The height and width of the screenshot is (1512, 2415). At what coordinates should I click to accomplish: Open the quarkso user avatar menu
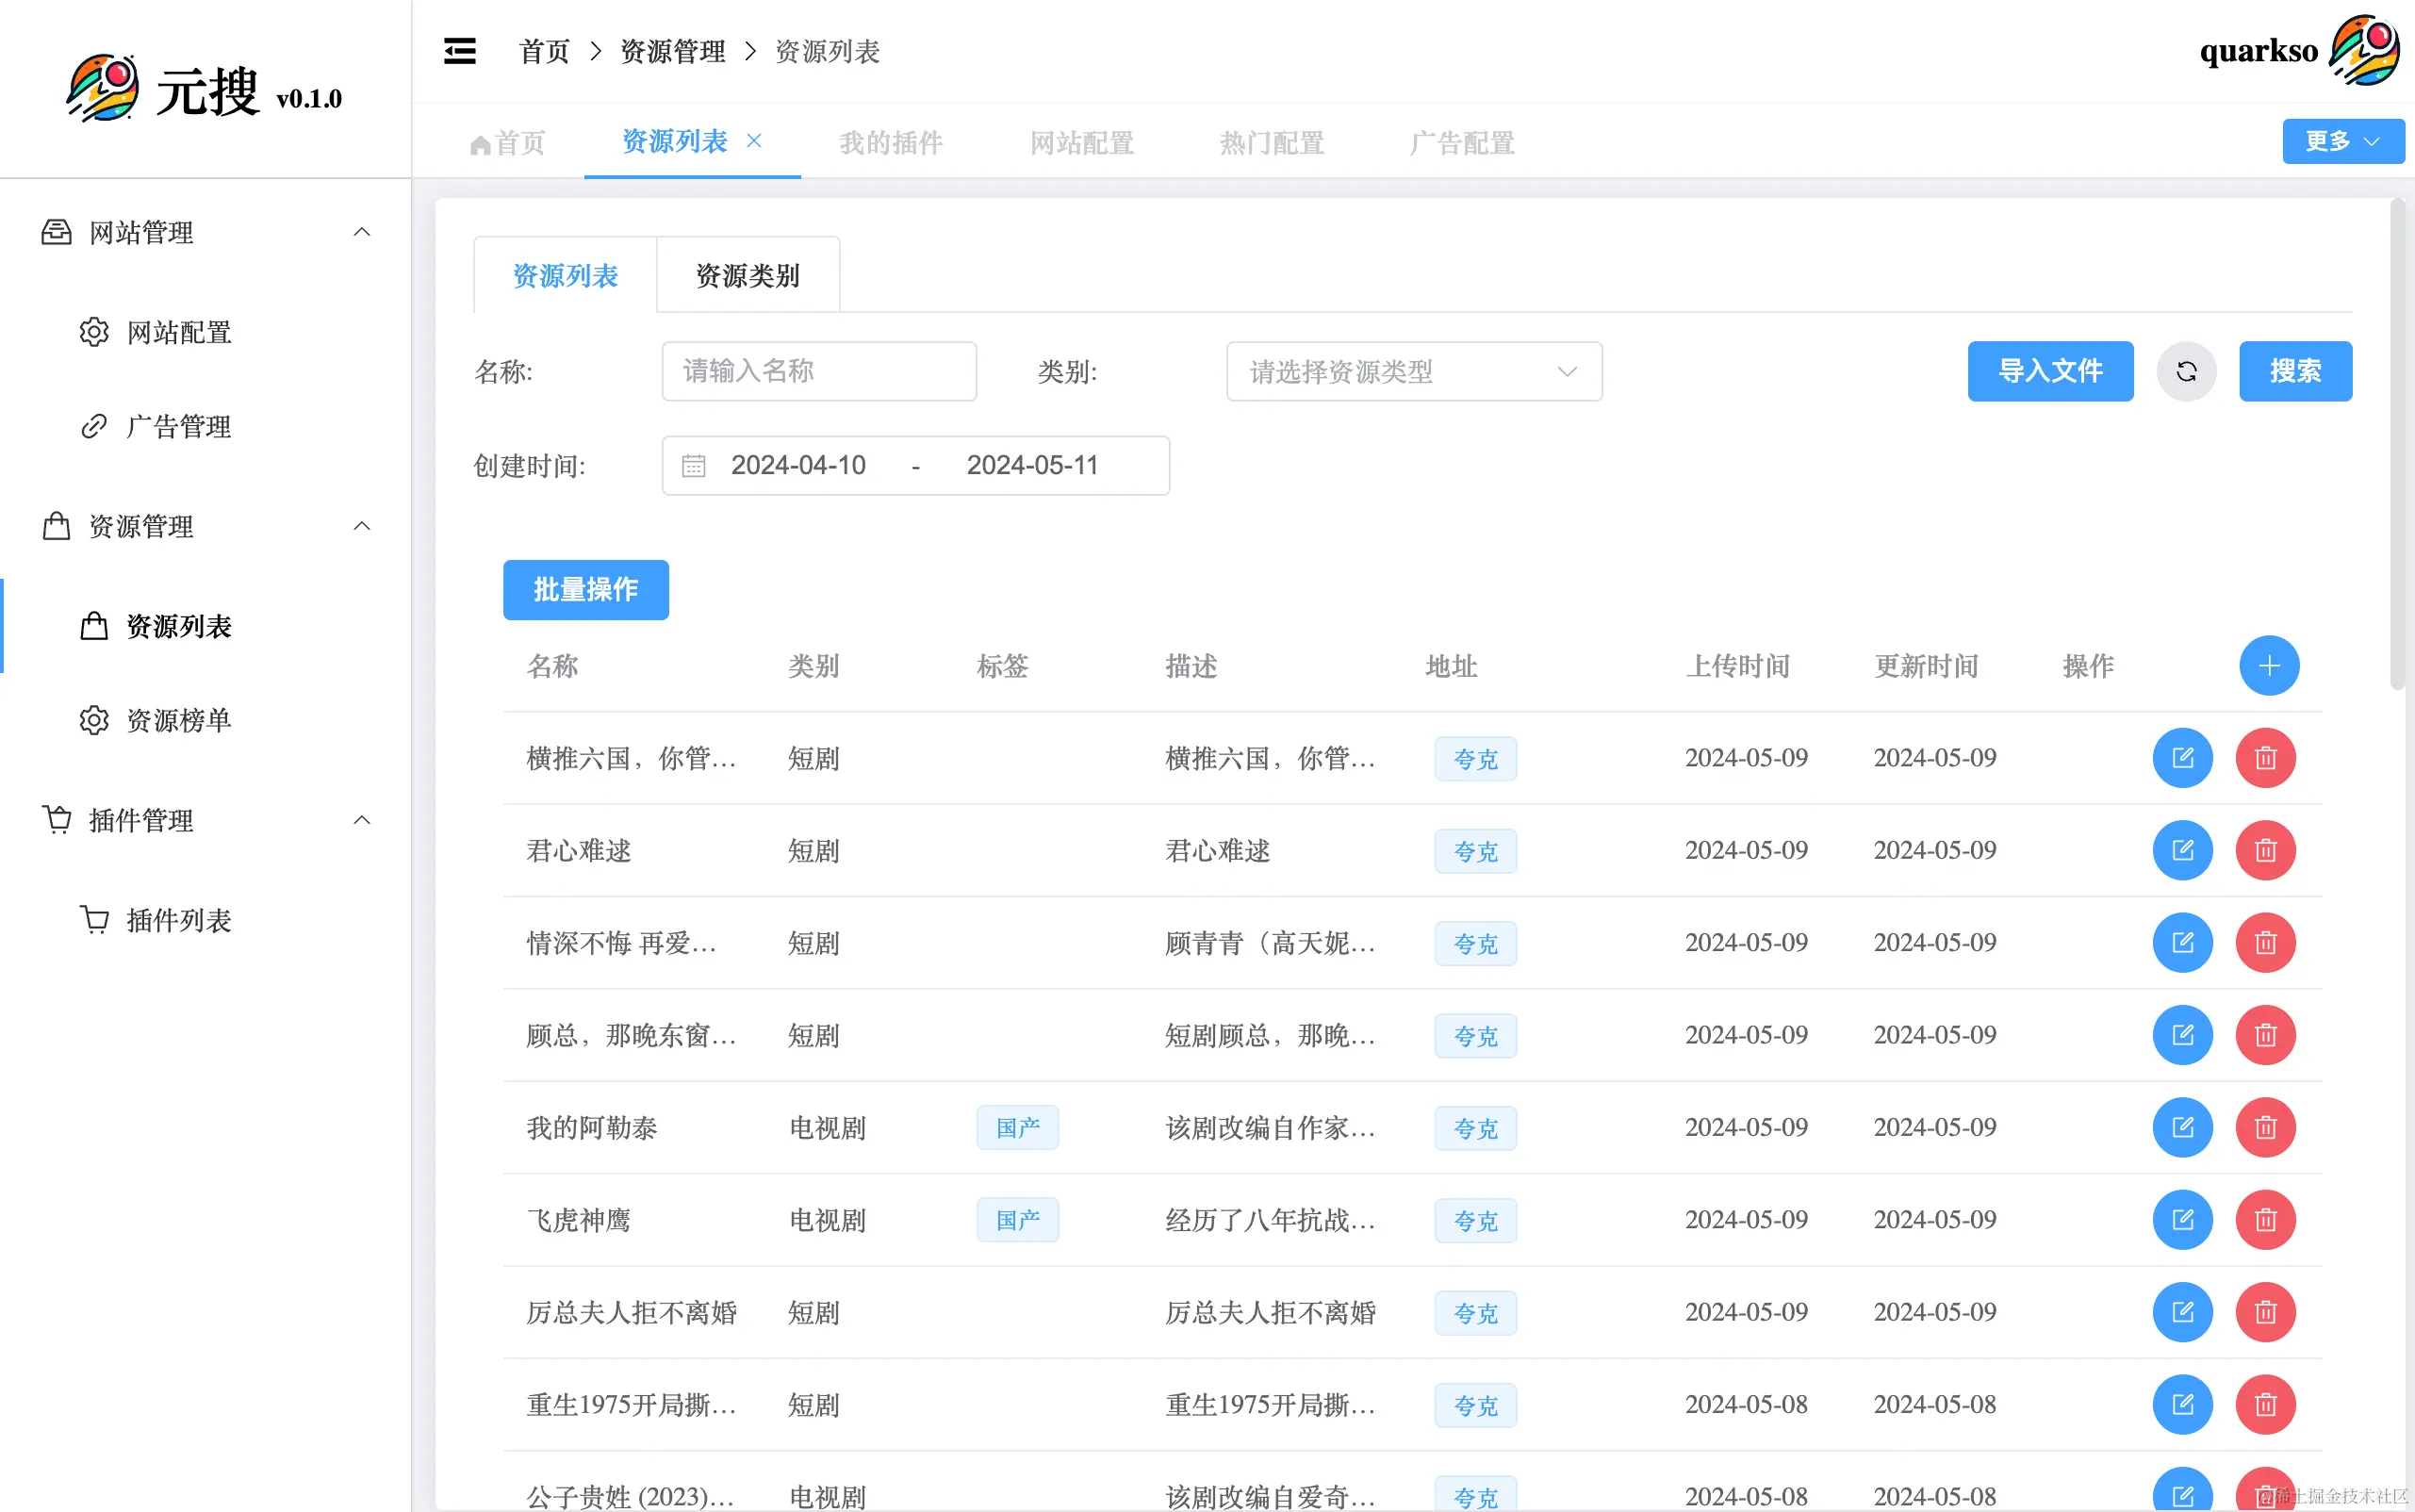pyautogui.click(x=2364, y=50)
